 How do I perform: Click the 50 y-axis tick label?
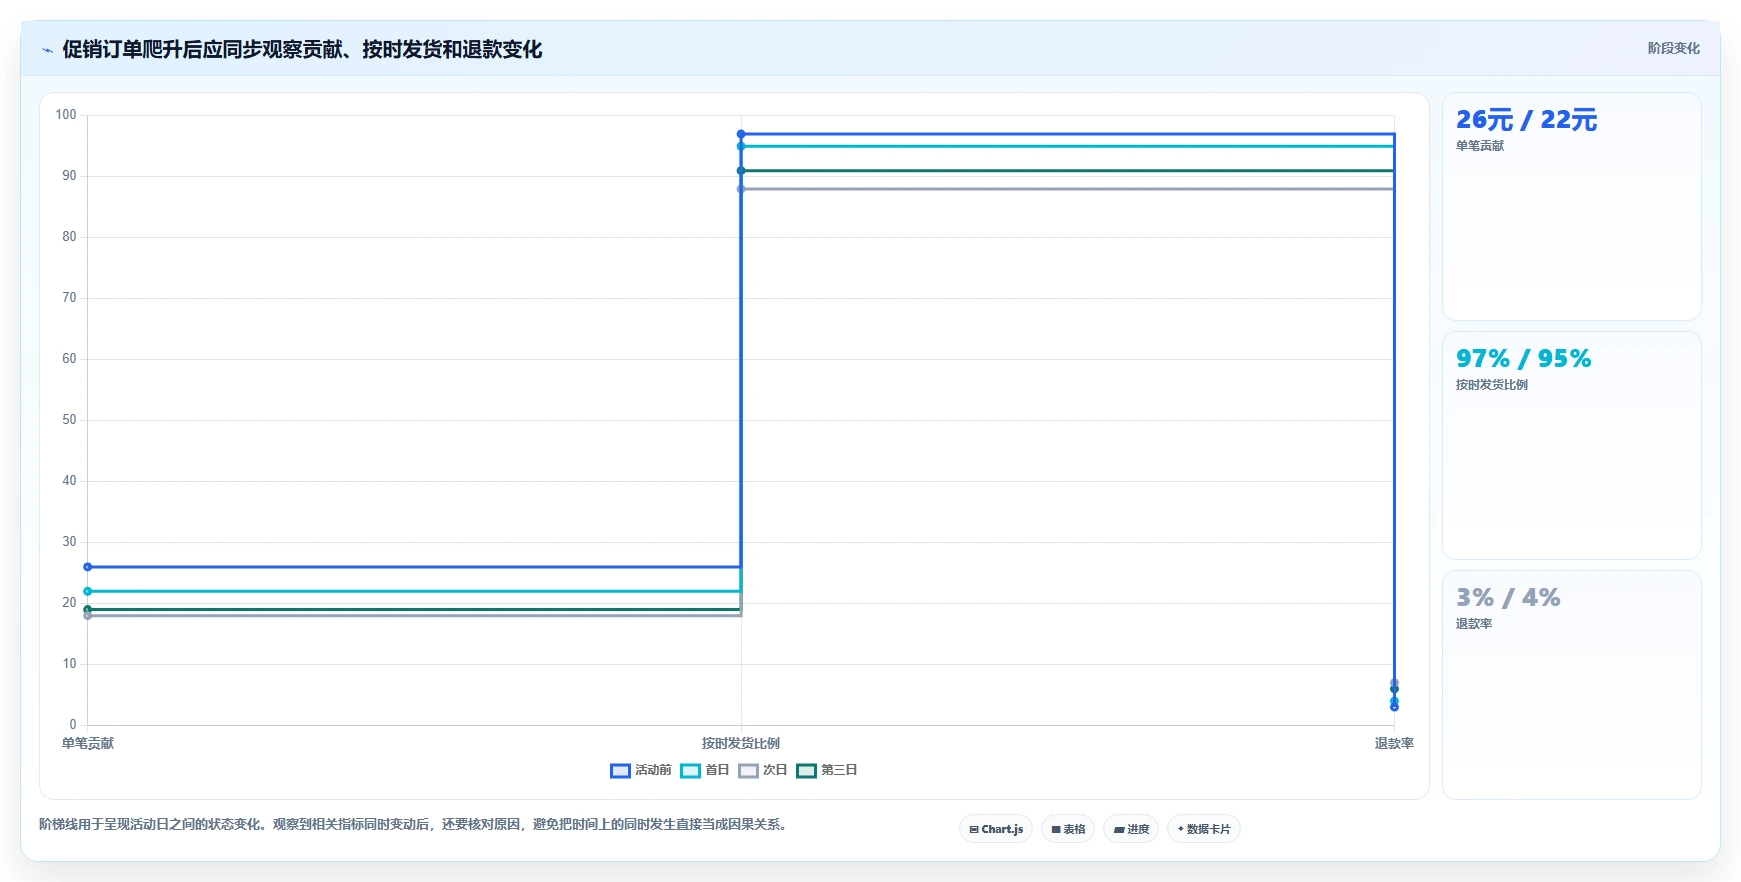(x=69, y=420)
